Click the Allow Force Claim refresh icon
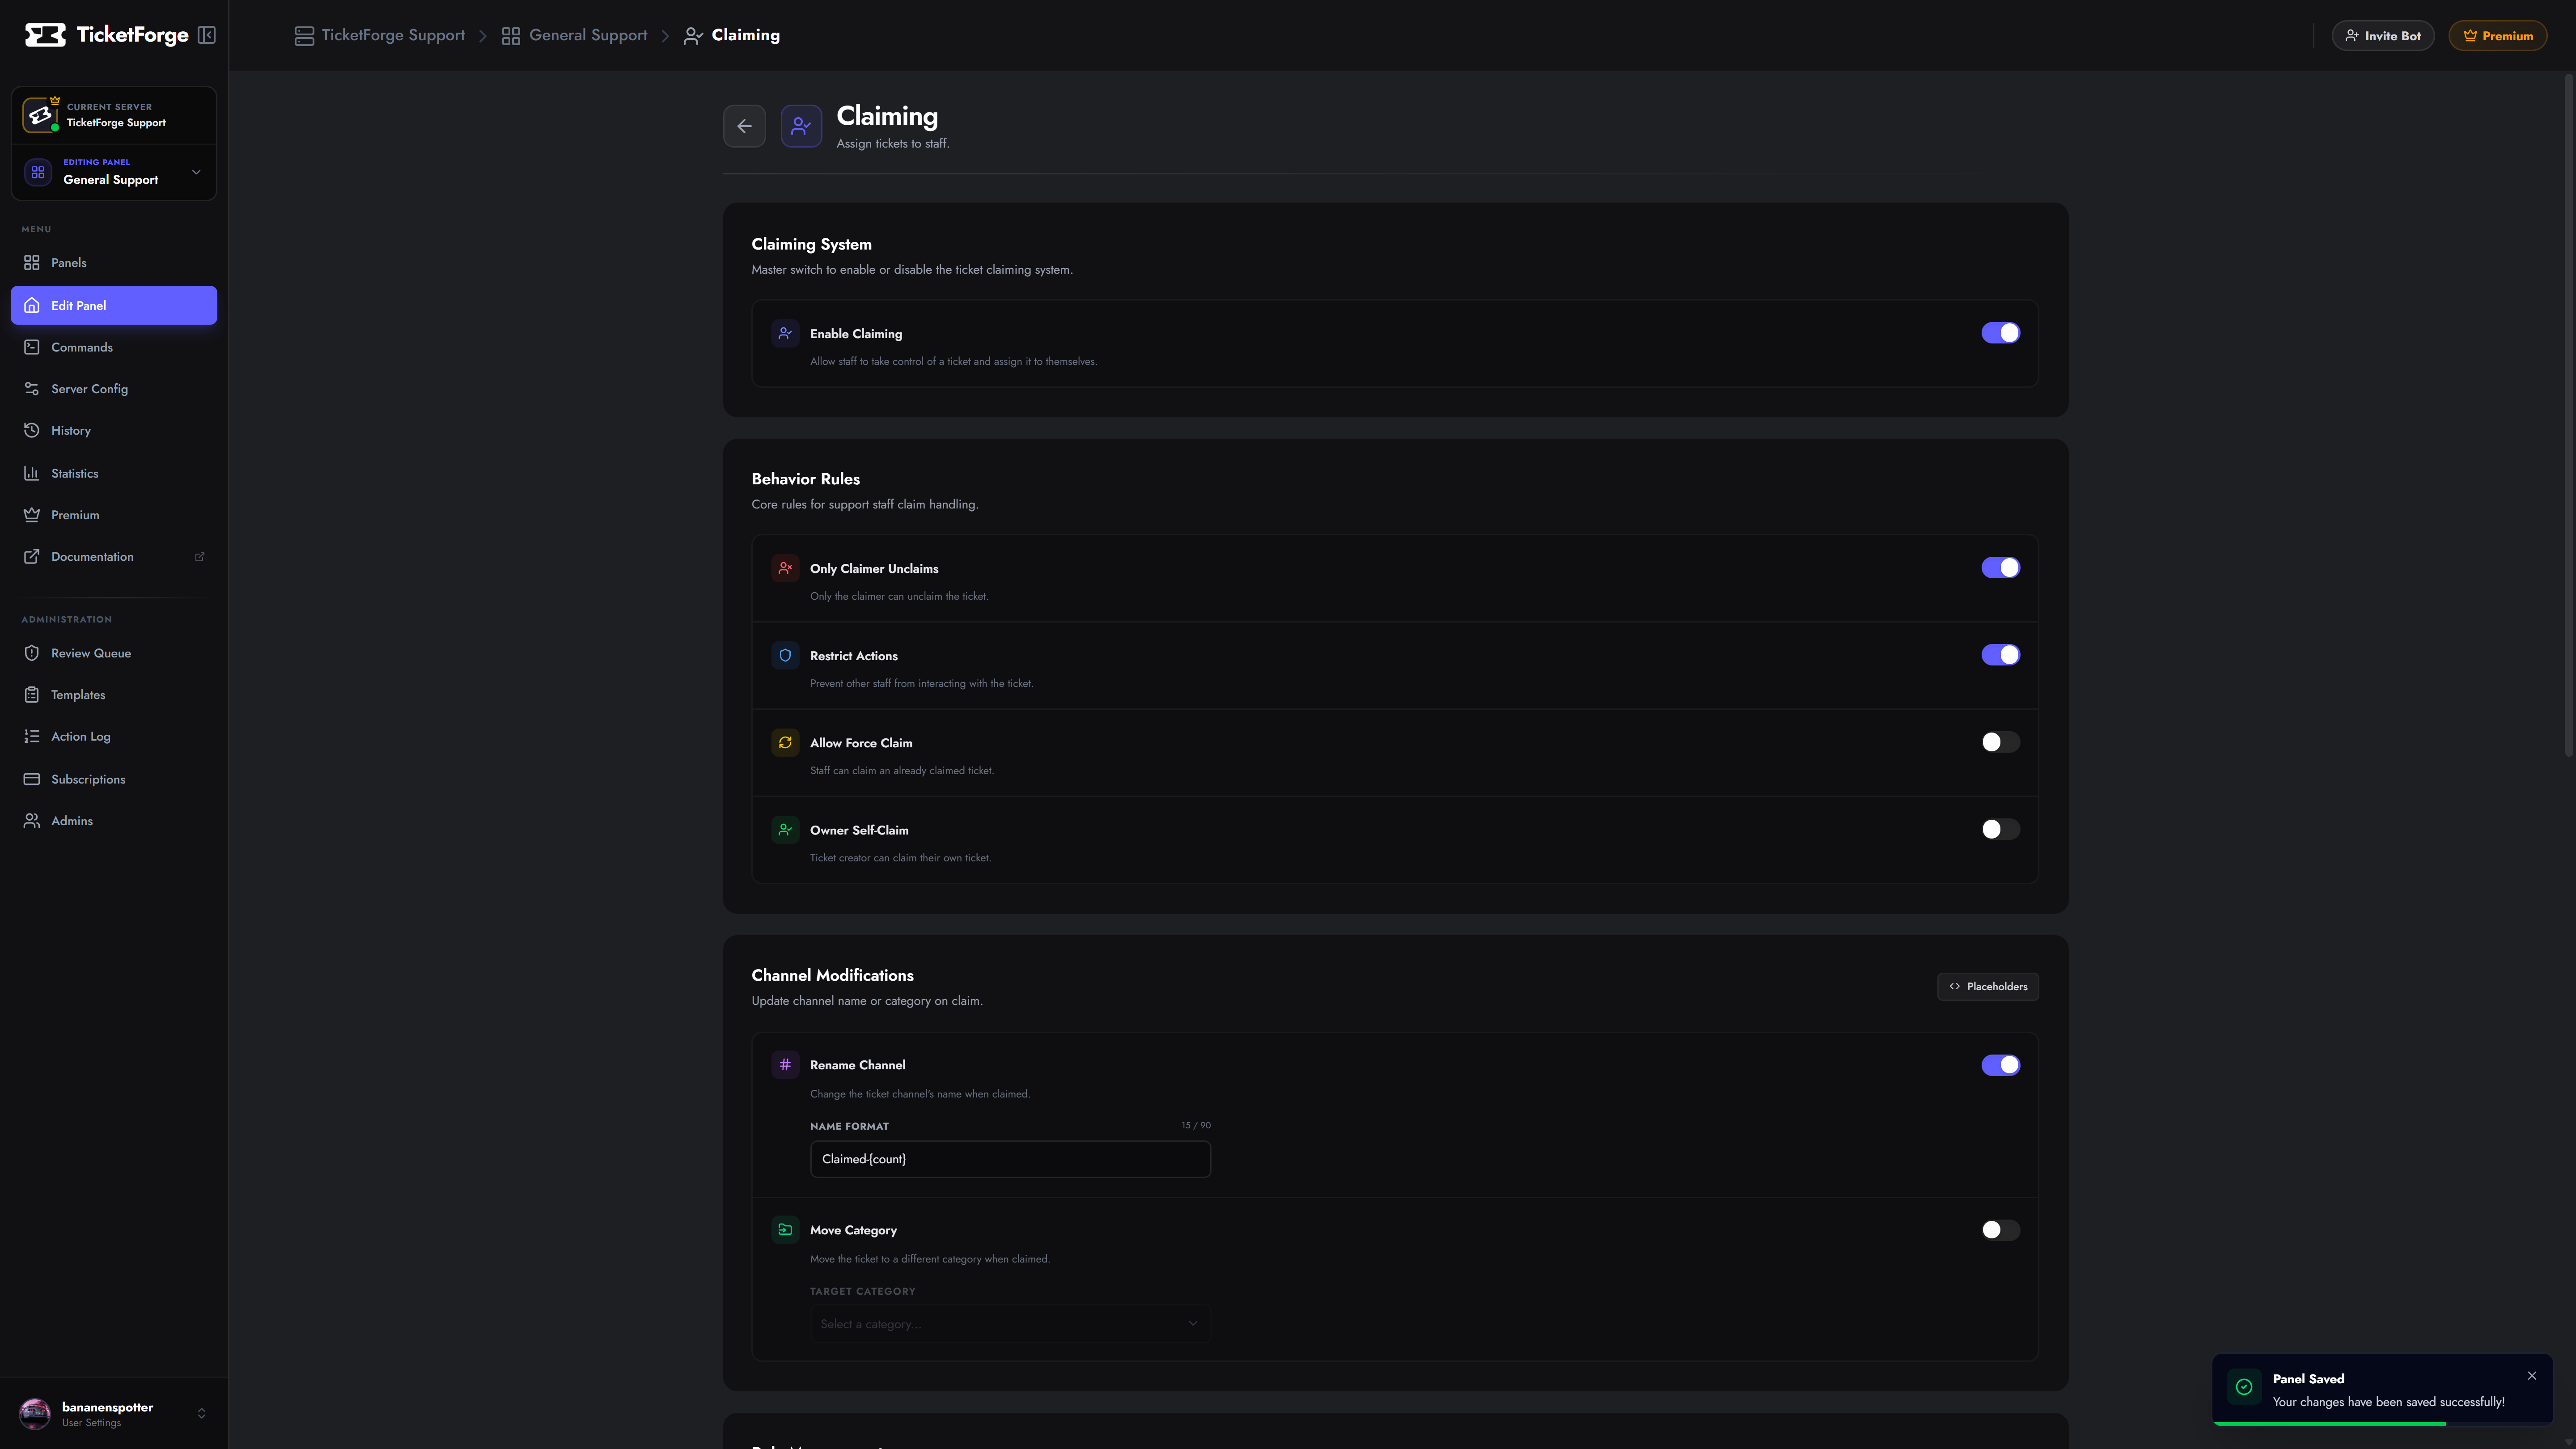The height and width of the screenshot is (1449, 2576). [785, 742]
